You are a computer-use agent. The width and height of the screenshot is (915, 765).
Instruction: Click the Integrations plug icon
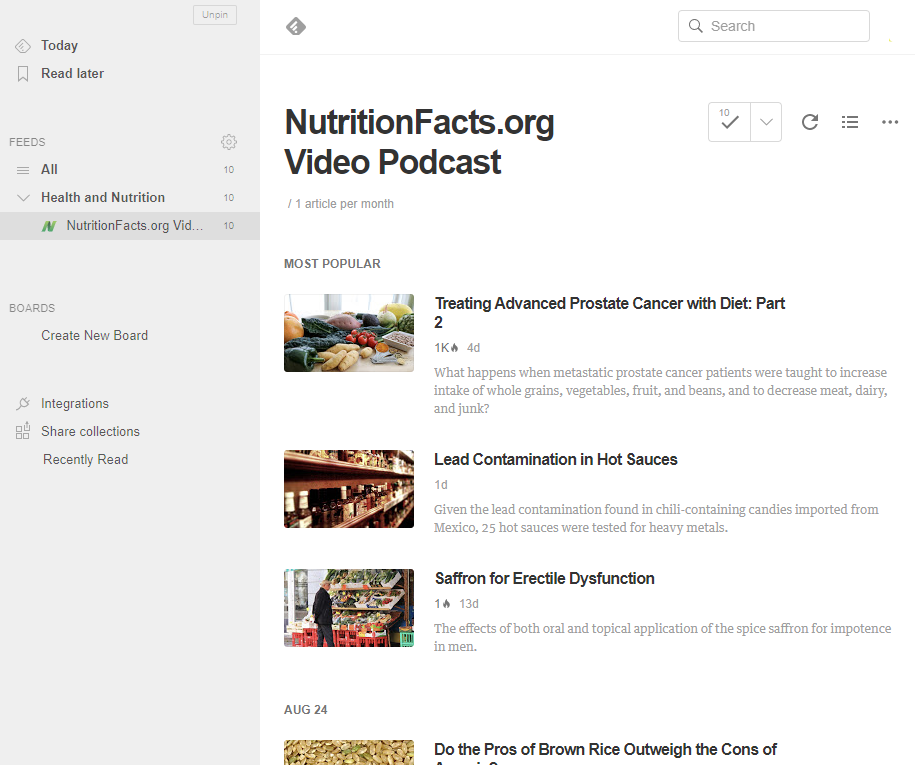[23, 404]
